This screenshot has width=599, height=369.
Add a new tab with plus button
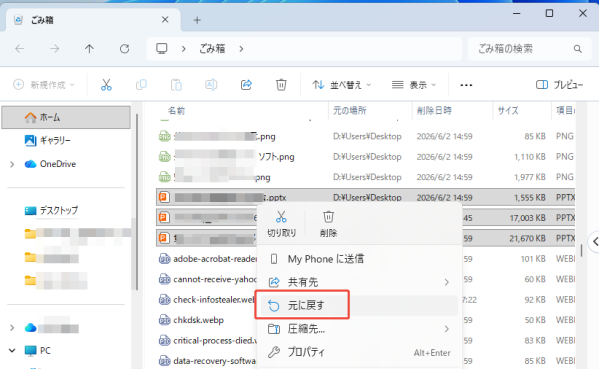coord(197,20)
